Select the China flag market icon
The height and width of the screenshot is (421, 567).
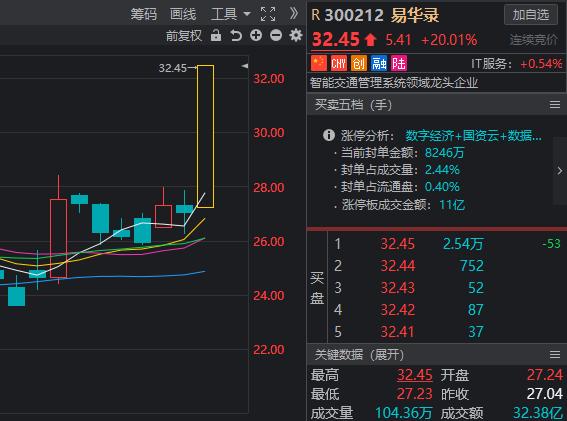[319, 63]
